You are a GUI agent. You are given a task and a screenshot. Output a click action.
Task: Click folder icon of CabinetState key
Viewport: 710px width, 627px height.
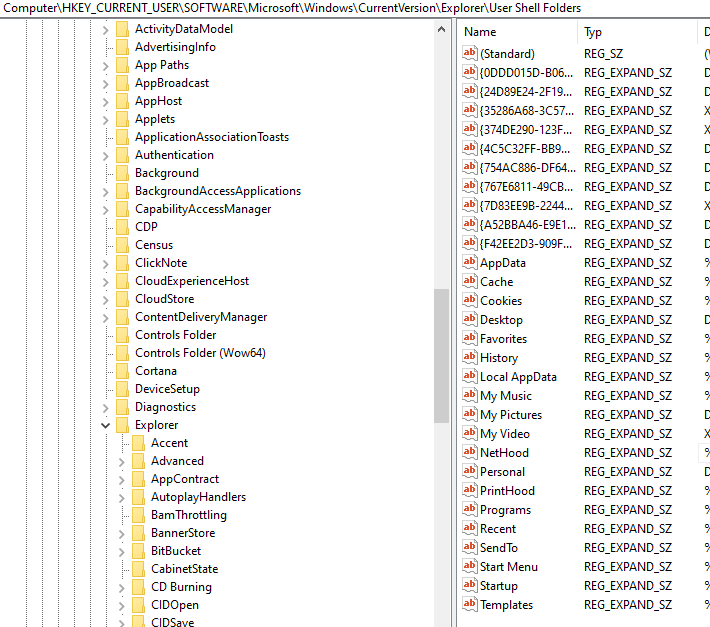coord(139,569)
